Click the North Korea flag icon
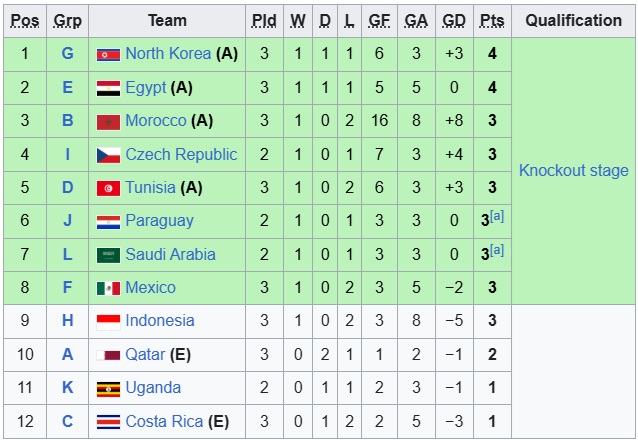This screenshot has height=440, width=638. click(x=108, y=54)
